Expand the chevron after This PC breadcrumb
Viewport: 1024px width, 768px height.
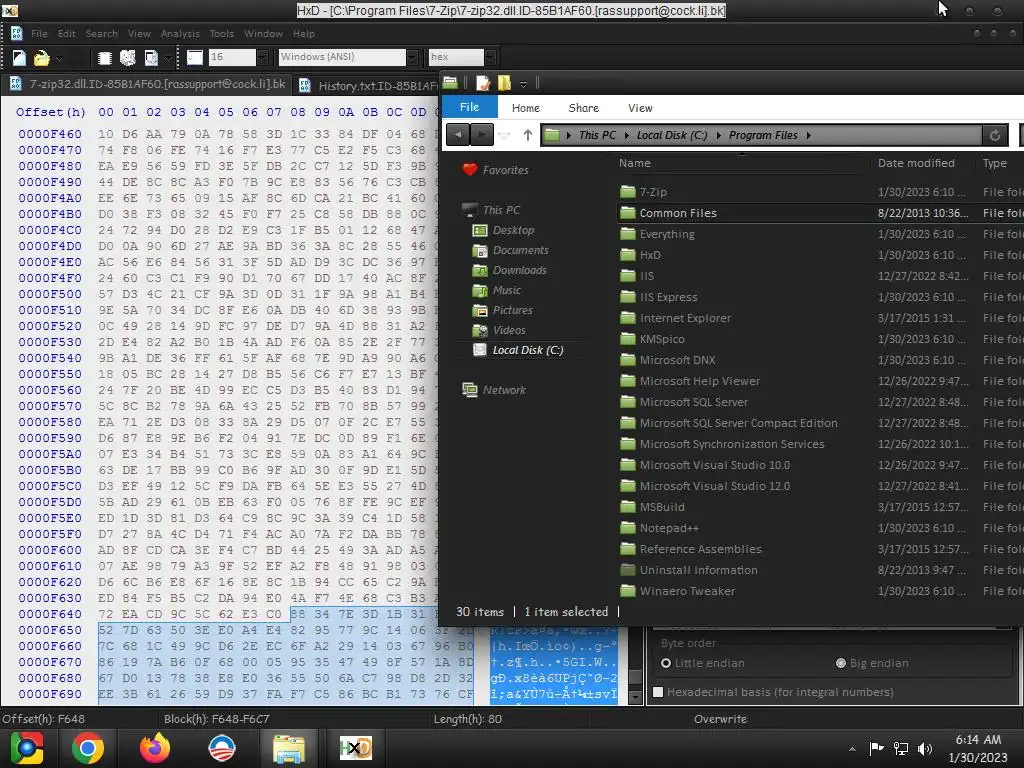(x=626, y=135)
